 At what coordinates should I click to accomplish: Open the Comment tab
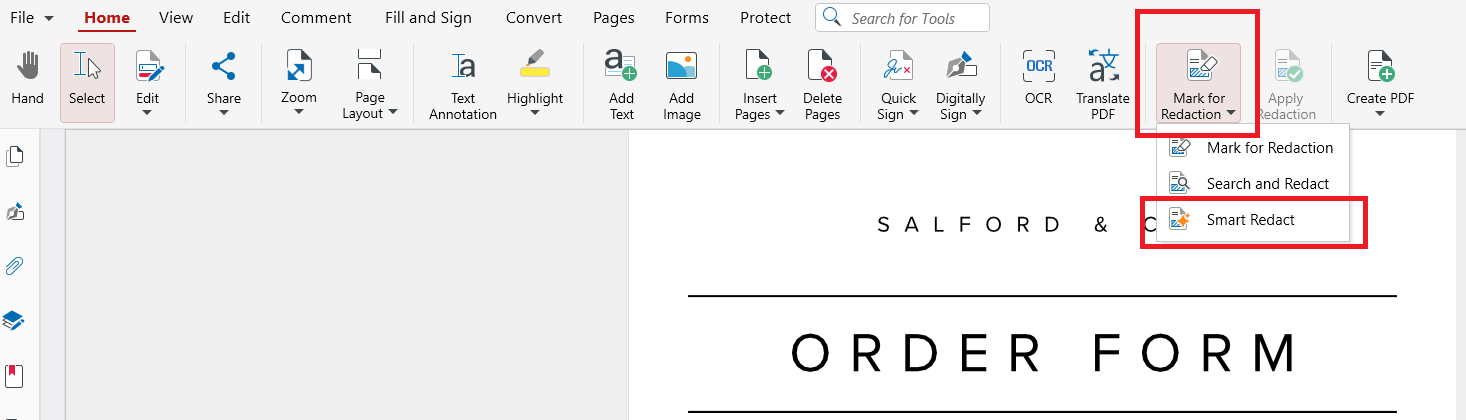(x=316, y=18)
